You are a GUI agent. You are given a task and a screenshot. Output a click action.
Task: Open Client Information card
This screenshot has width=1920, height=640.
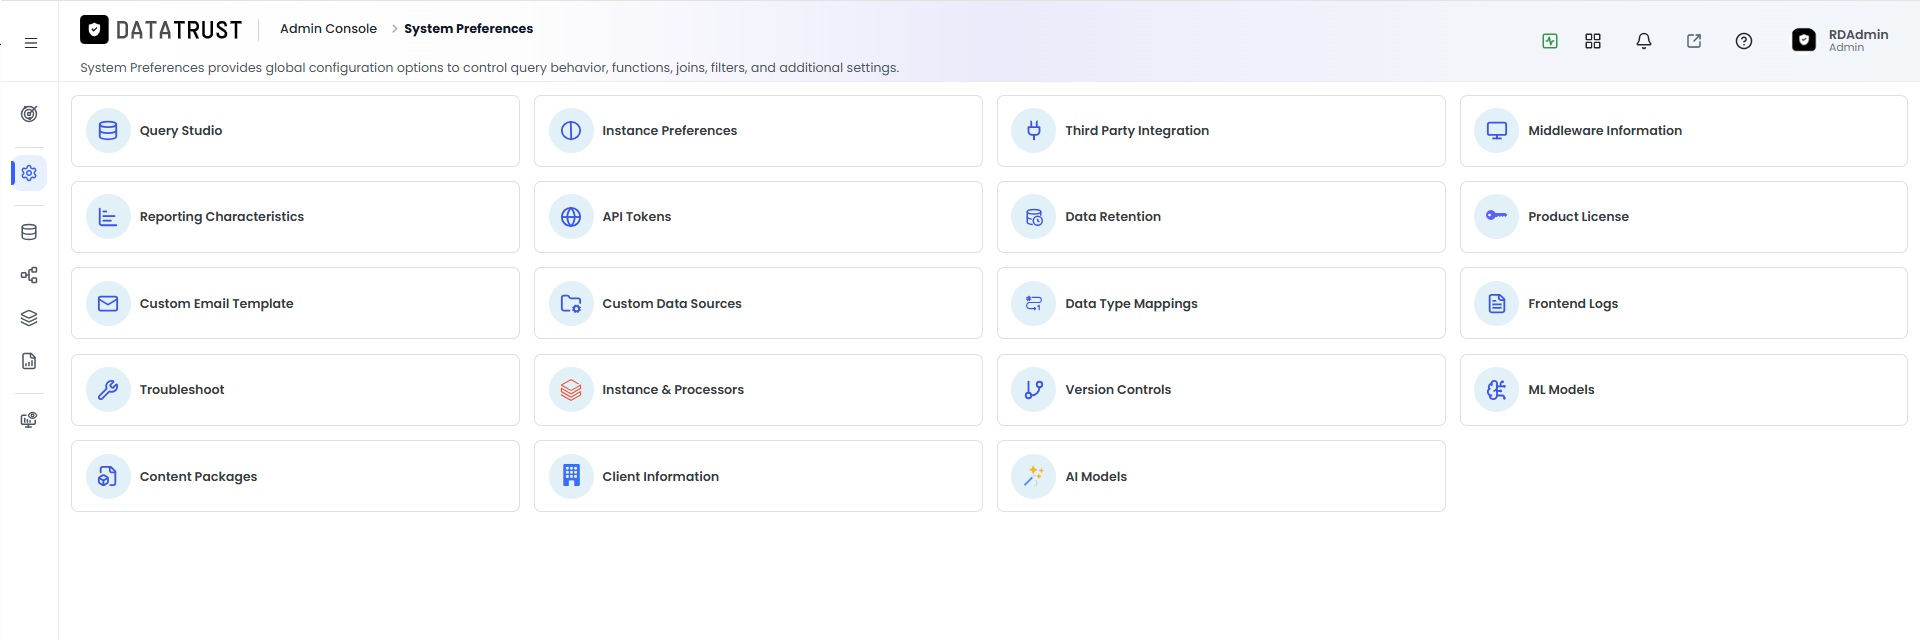(758, 476)
